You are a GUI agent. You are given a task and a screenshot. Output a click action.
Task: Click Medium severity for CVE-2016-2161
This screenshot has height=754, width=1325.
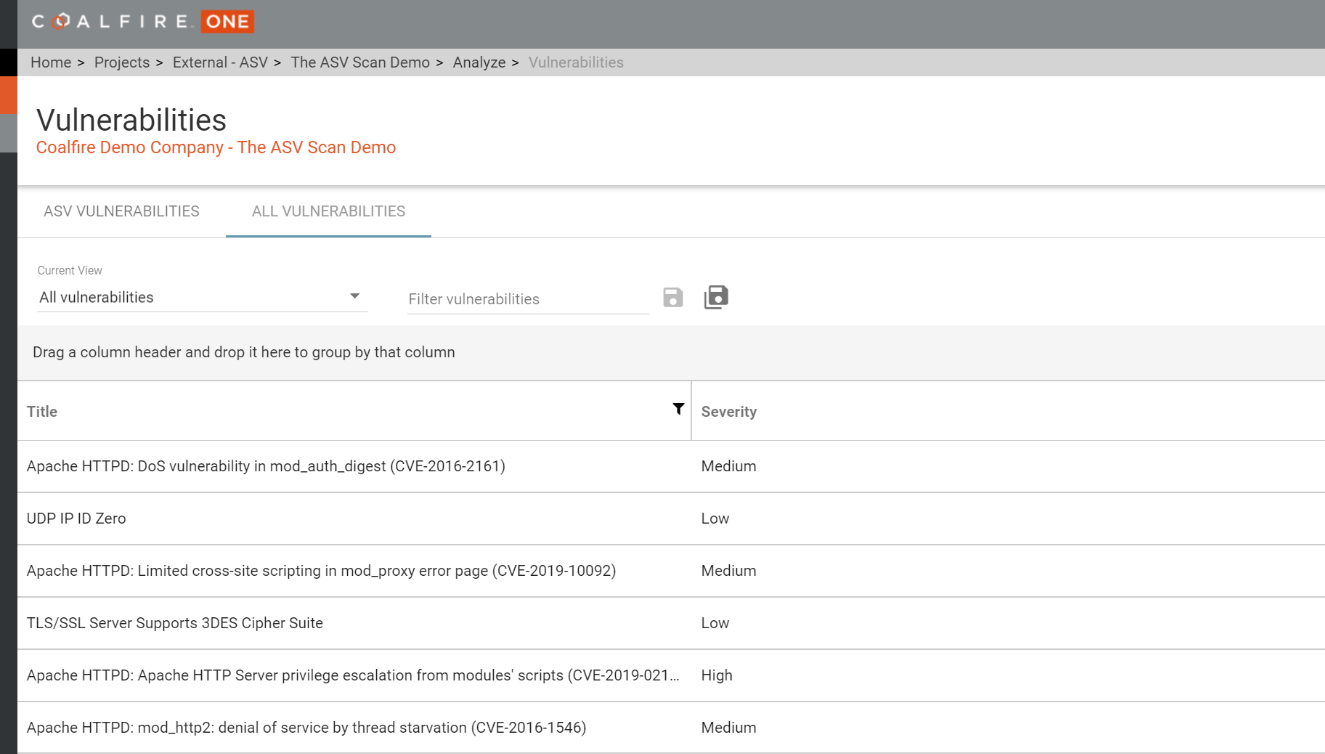point(729,466)
